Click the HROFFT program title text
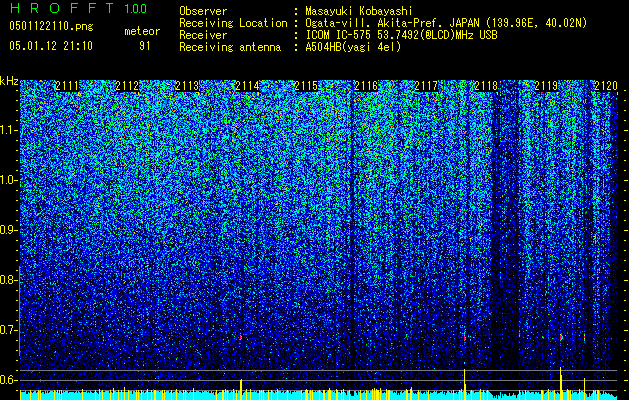 point(62,8)
